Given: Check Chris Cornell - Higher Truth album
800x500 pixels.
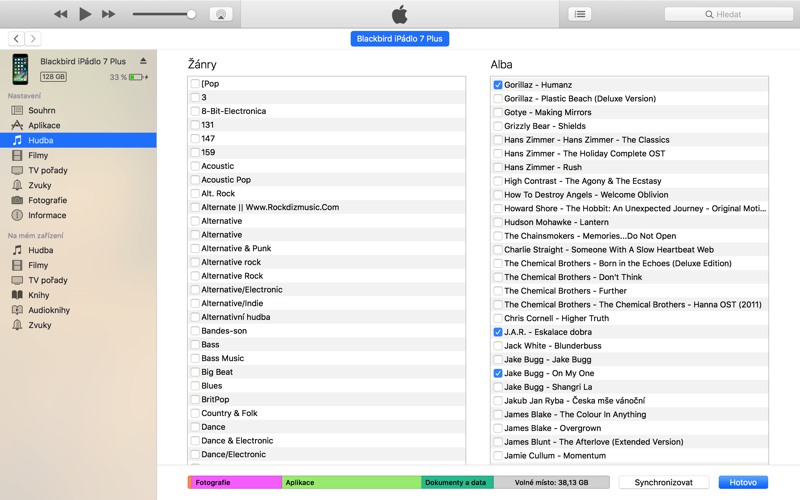Looking at the screenshot, I should [498, 318].
